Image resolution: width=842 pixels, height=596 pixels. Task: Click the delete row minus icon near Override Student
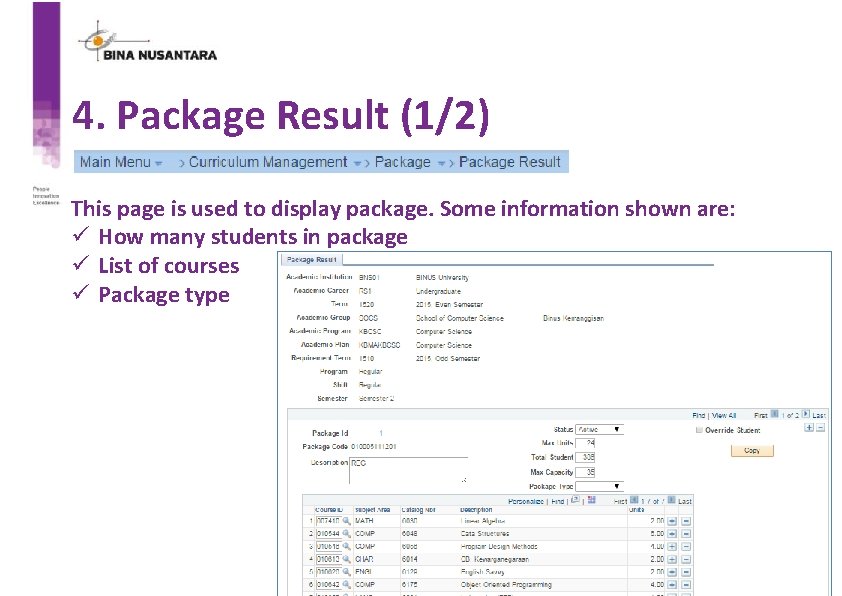[818, 428]
